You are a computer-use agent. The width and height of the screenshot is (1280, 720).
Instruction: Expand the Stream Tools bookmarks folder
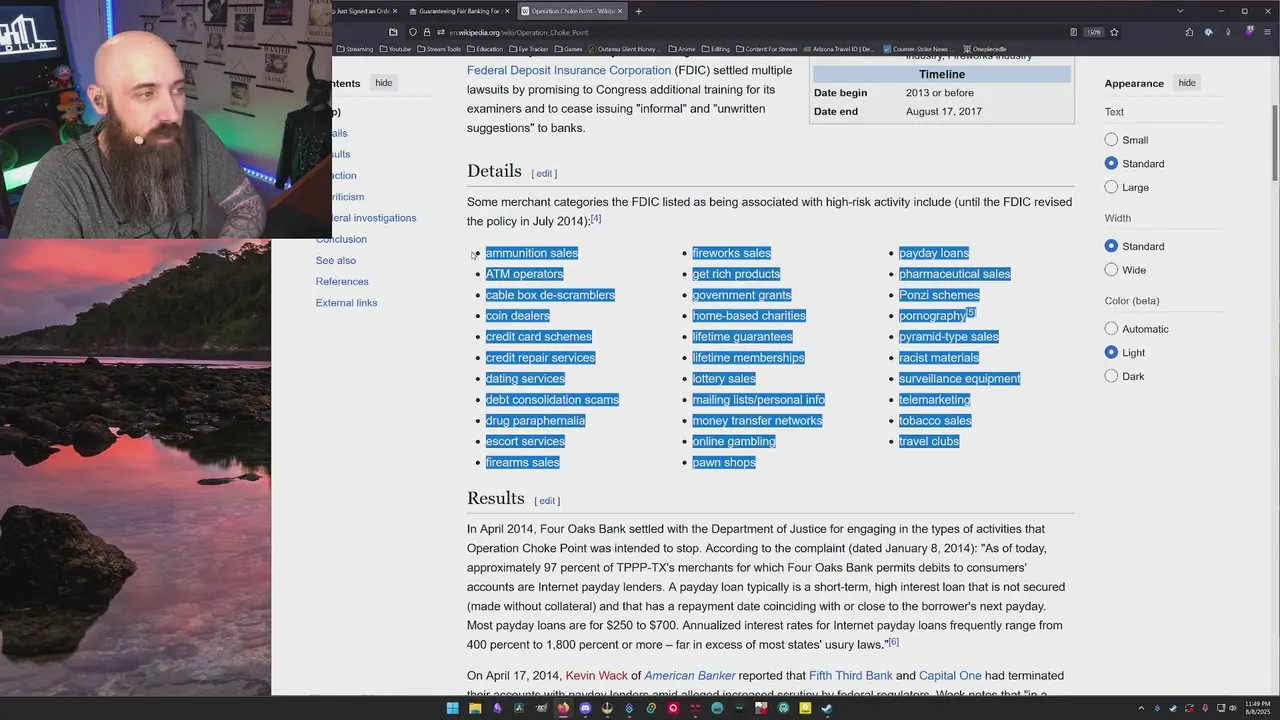click(439, 49)
